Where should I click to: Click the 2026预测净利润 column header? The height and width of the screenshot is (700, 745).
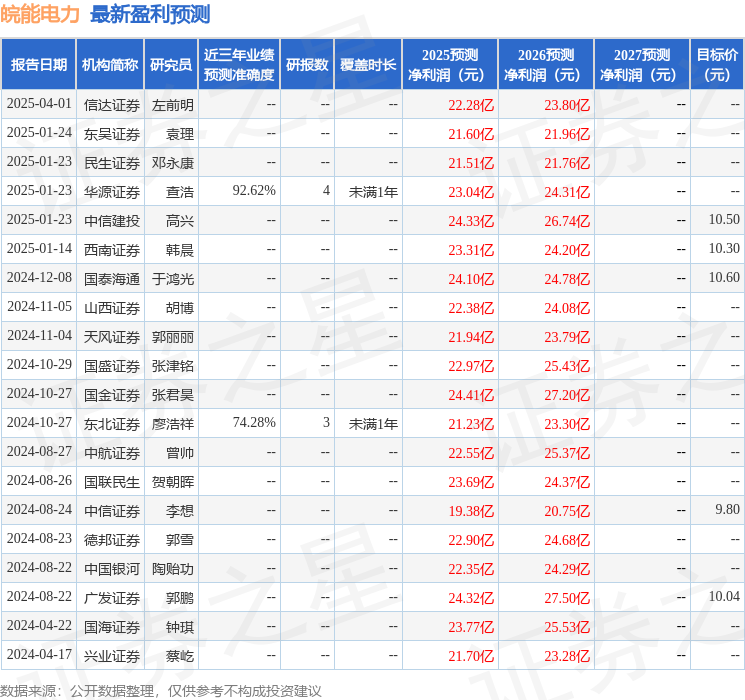tap(546, 65)
